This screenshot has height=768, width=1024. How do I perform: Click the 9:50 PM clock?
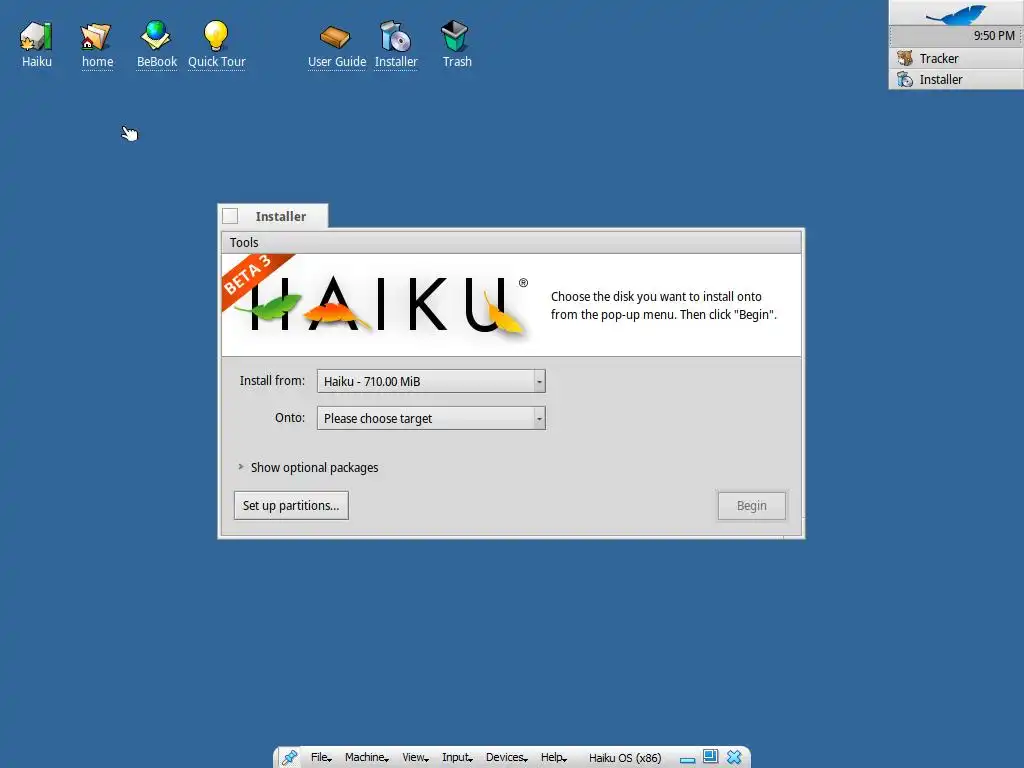994,36
